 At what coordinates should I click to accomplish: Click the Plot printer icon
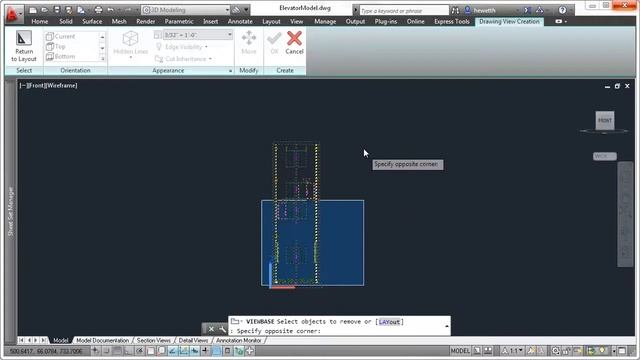click(x=98, y=10)
